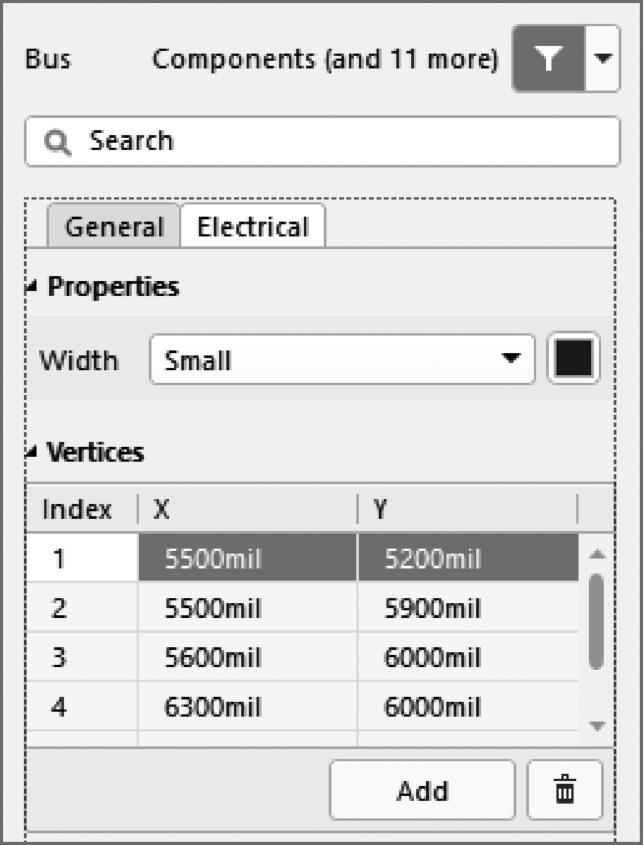Click the search magnifier icon

pos(59,142)
